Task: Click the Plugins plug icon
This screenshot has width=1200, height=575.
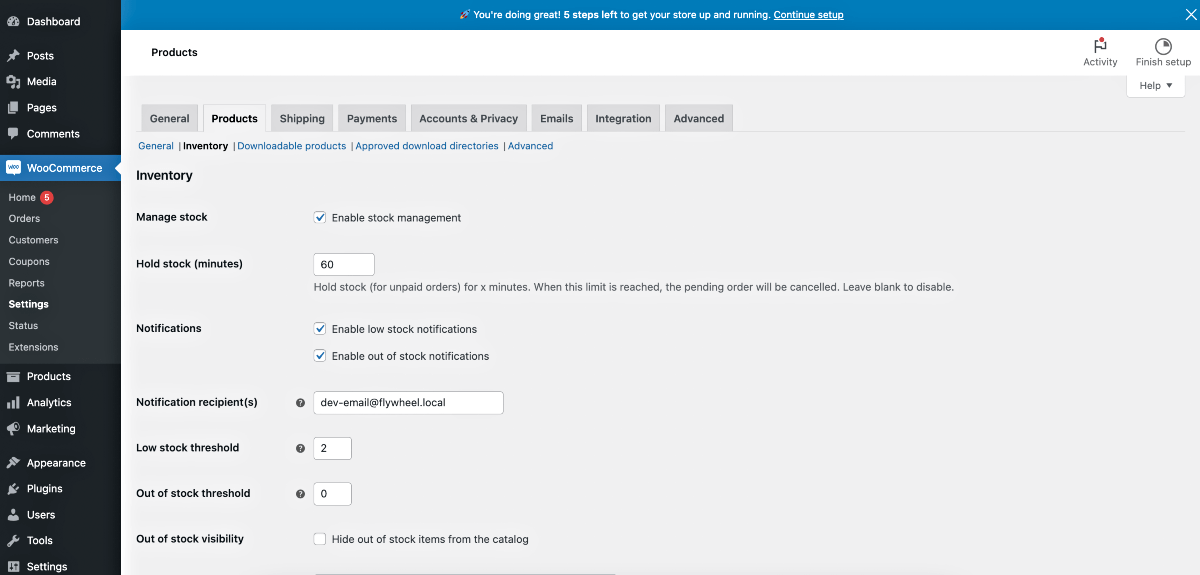Action: (x=13, y=489)
